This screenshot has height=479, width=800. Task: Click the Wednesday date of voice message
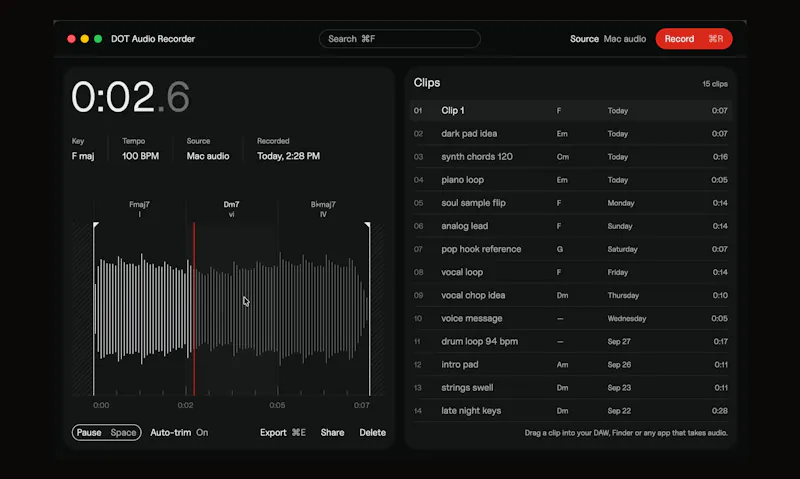pos(627,318)
